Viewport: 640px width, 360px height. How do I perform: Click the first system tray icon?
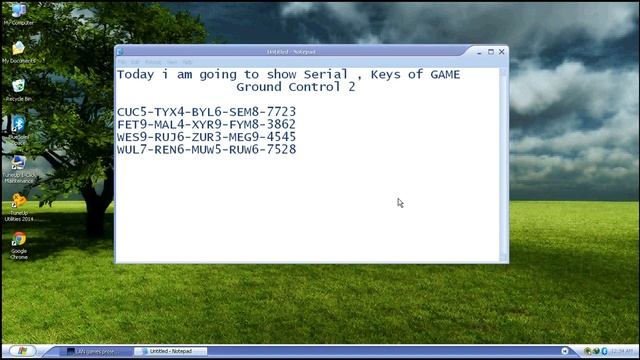588,351
